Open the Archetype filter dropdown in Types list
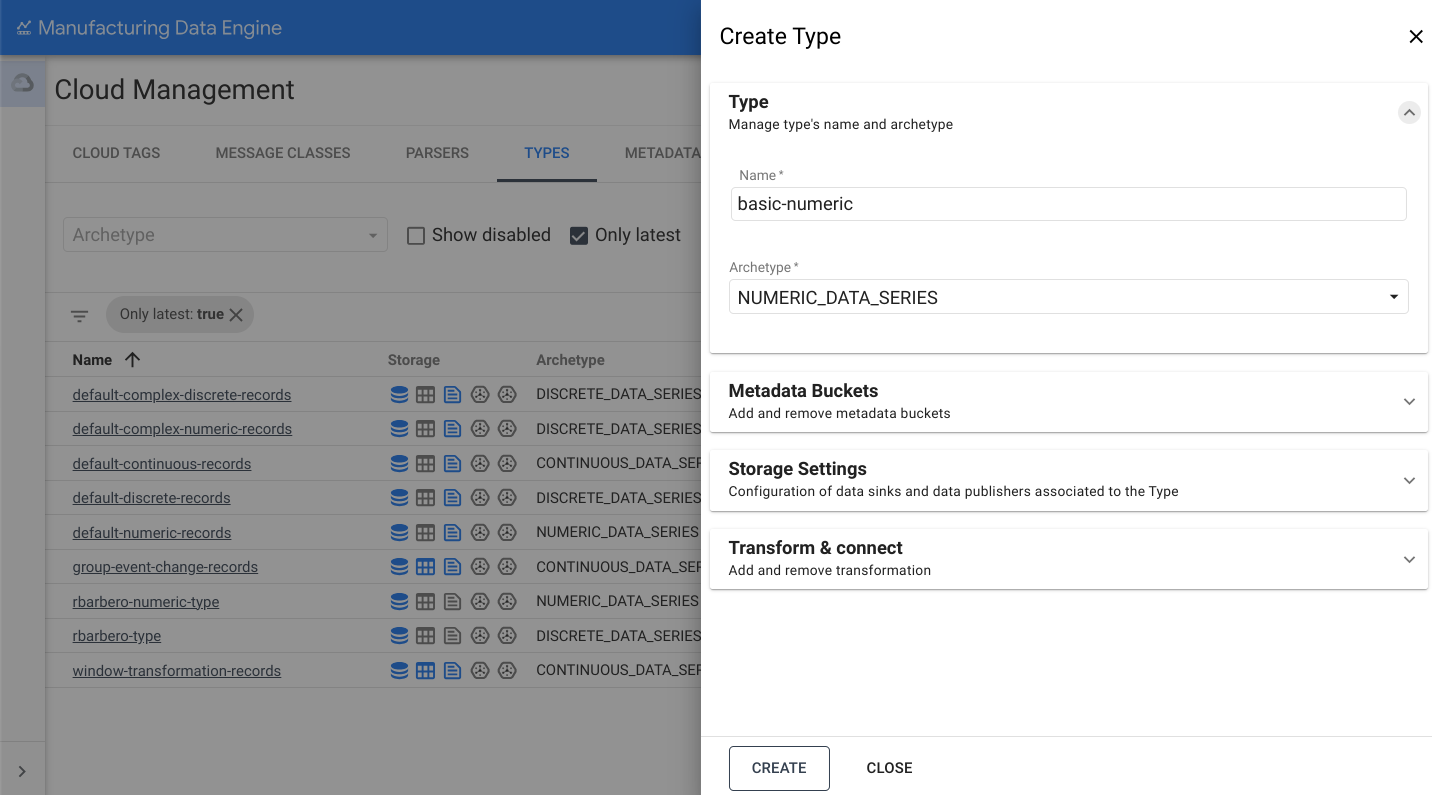The height and width of the screenshot is (795, 1432). [x=225, y=235]
